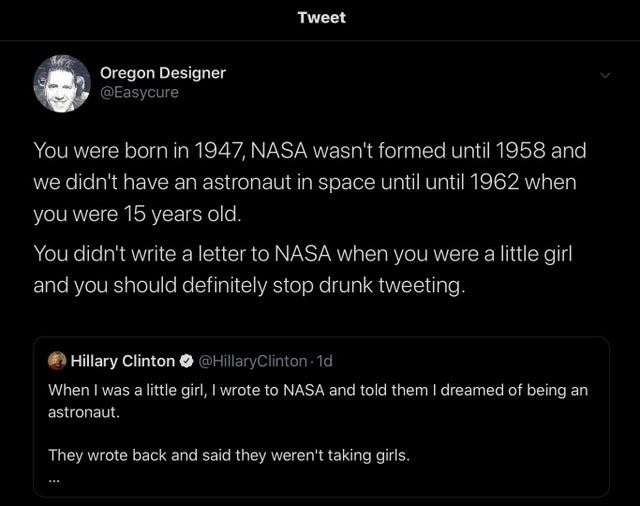The image size is (640, 506).
Task: Open the quoted tweet line 'When I was a little girl'
Action: coord(317,390)
